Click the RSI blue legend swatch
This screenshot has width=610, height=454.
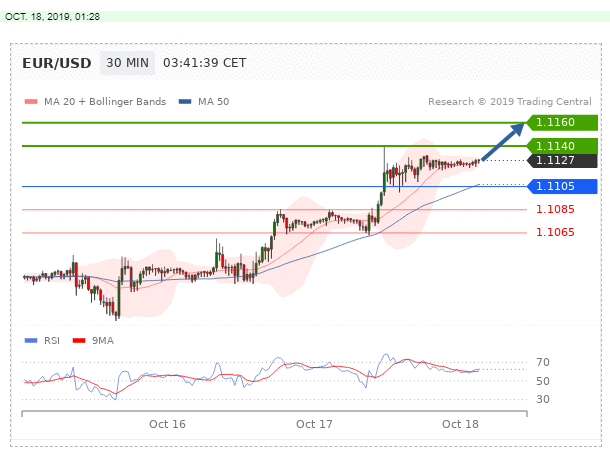[x=31, y=341]
